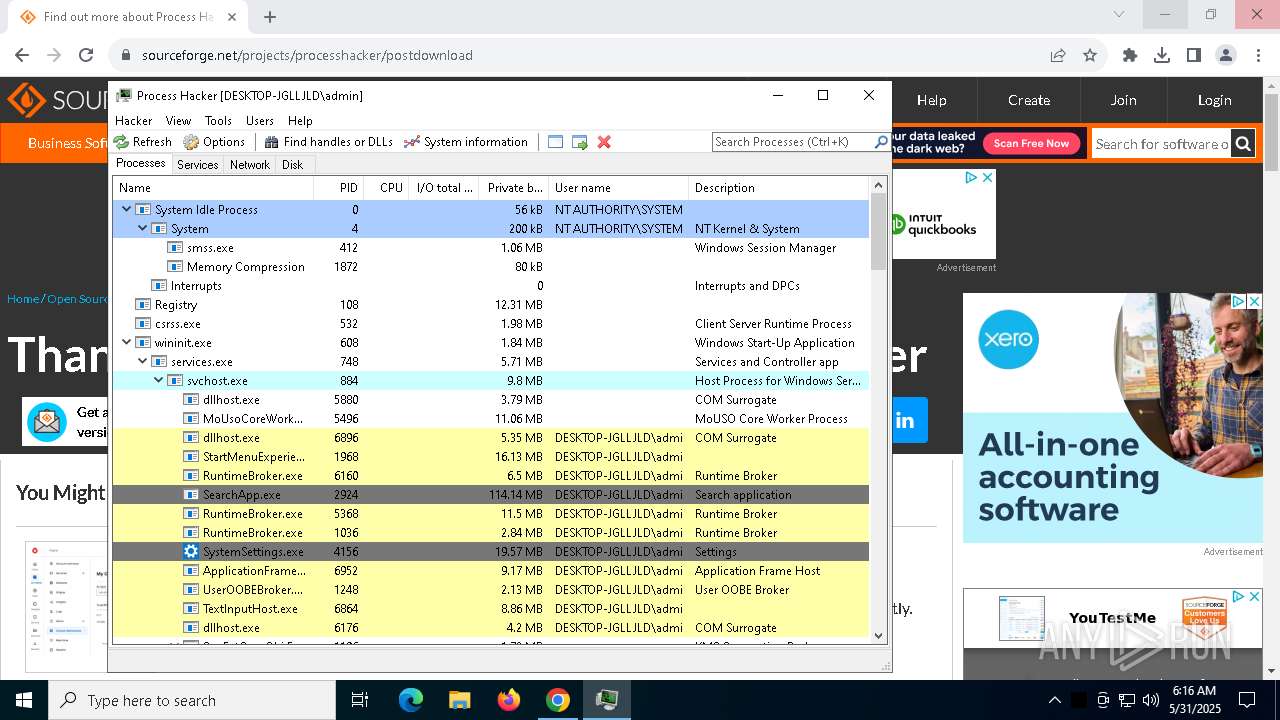Open the Tools menu
The image size is (1280, 720).
coord(218,120)
